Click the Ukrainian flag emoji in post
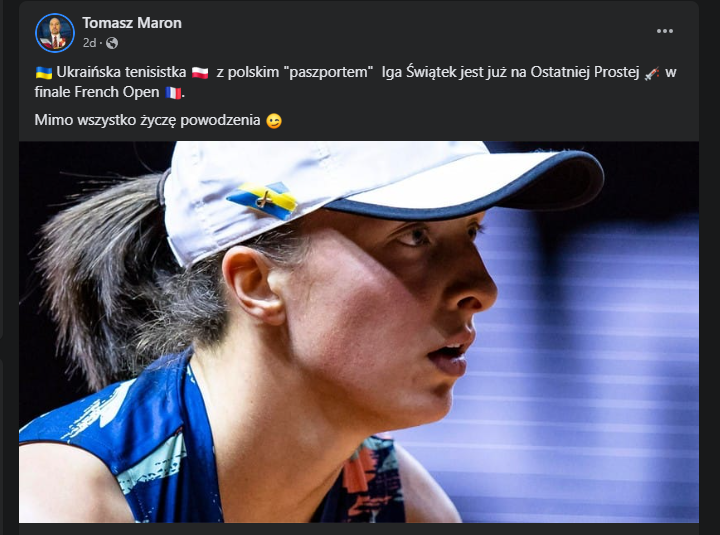720x535 pixels. tap(44, 73)
